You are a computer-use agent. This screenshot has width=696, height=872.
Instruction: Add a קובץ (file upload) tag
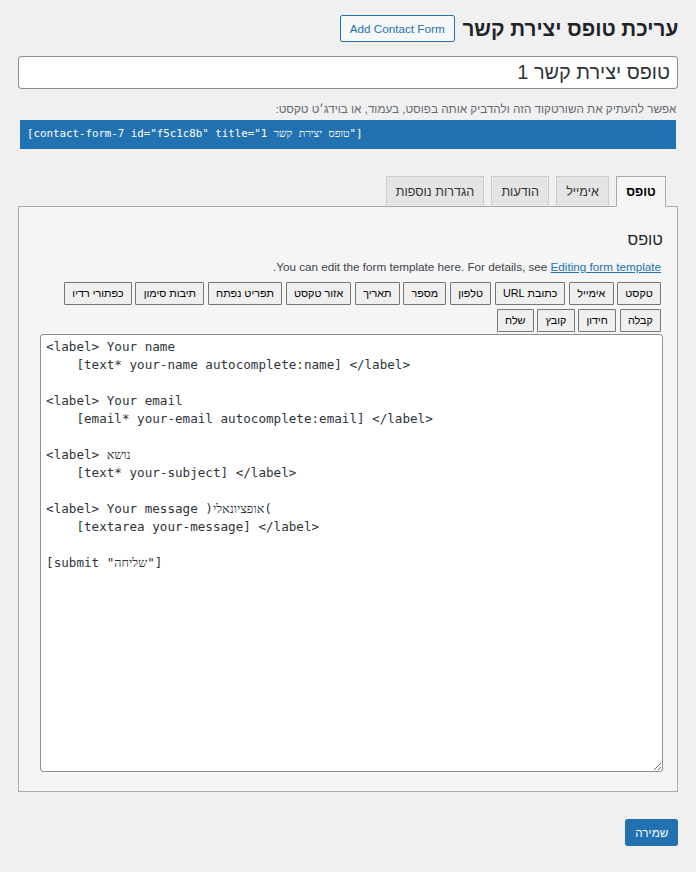[x=555, y=320]
